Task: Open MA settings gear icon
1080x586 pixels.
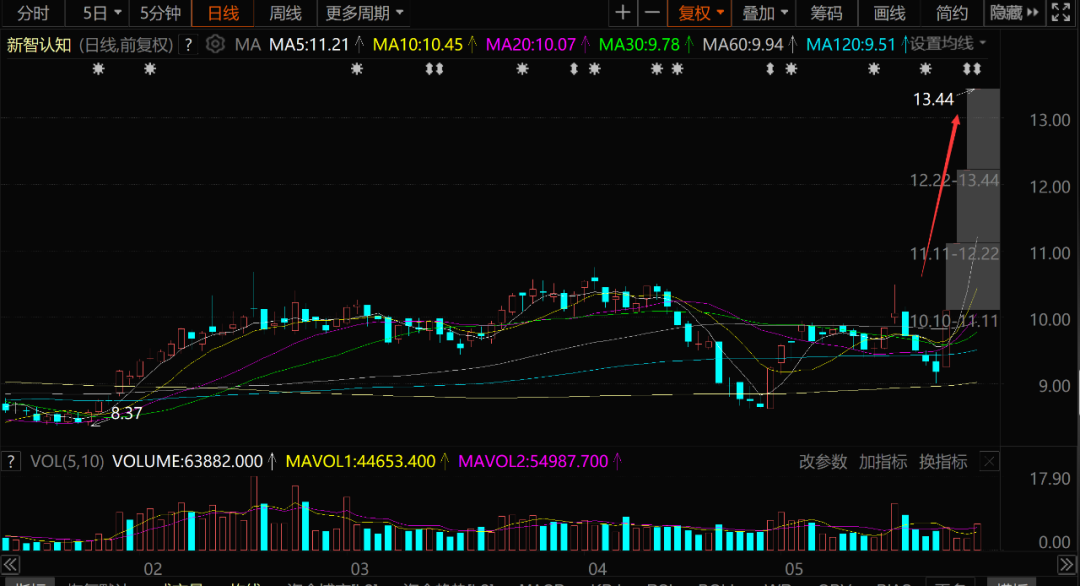Action: (x=216, y=44)
